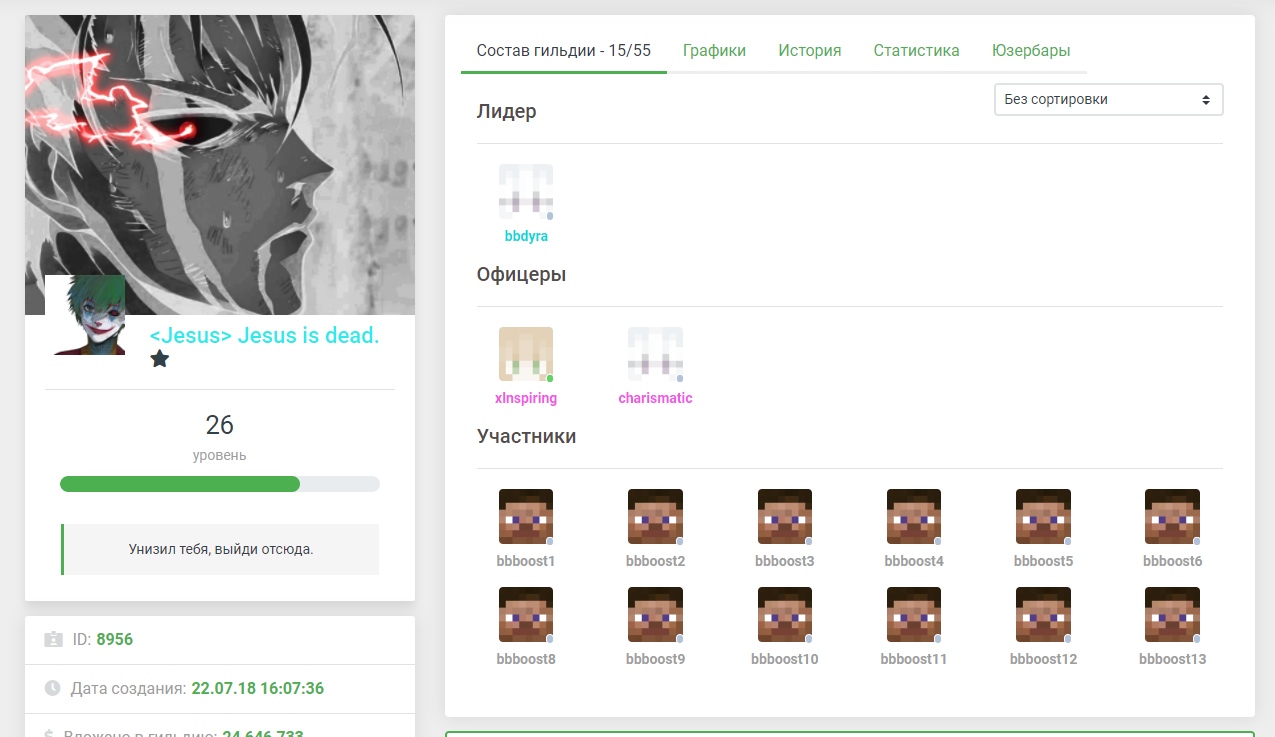
Task: Open leader bbdyra's avatar
Action: click(526, 192)
